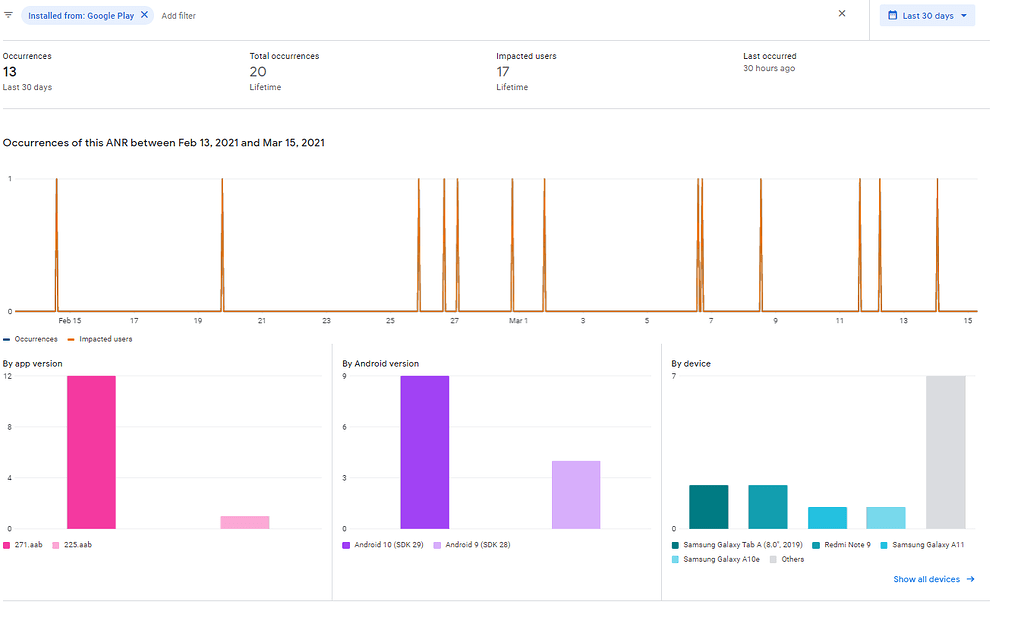This screenshot has width=1024, height=627.
Task: Select the gray Others device bar
Action: tap(946, 452)
